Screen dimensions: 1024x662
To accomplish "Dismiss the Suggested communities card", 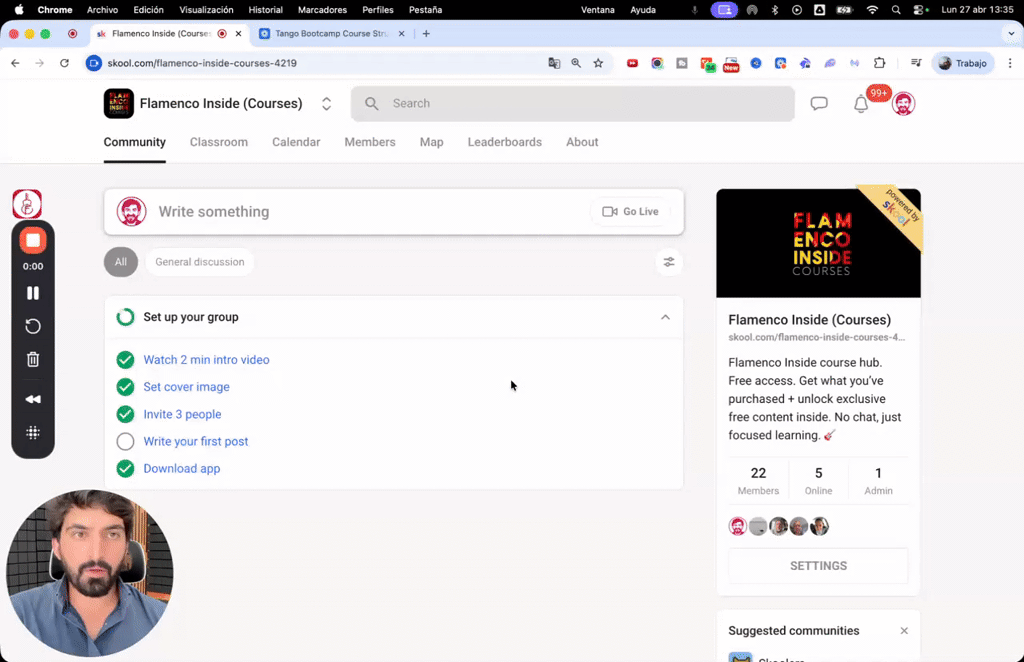I will coord(904,631).
